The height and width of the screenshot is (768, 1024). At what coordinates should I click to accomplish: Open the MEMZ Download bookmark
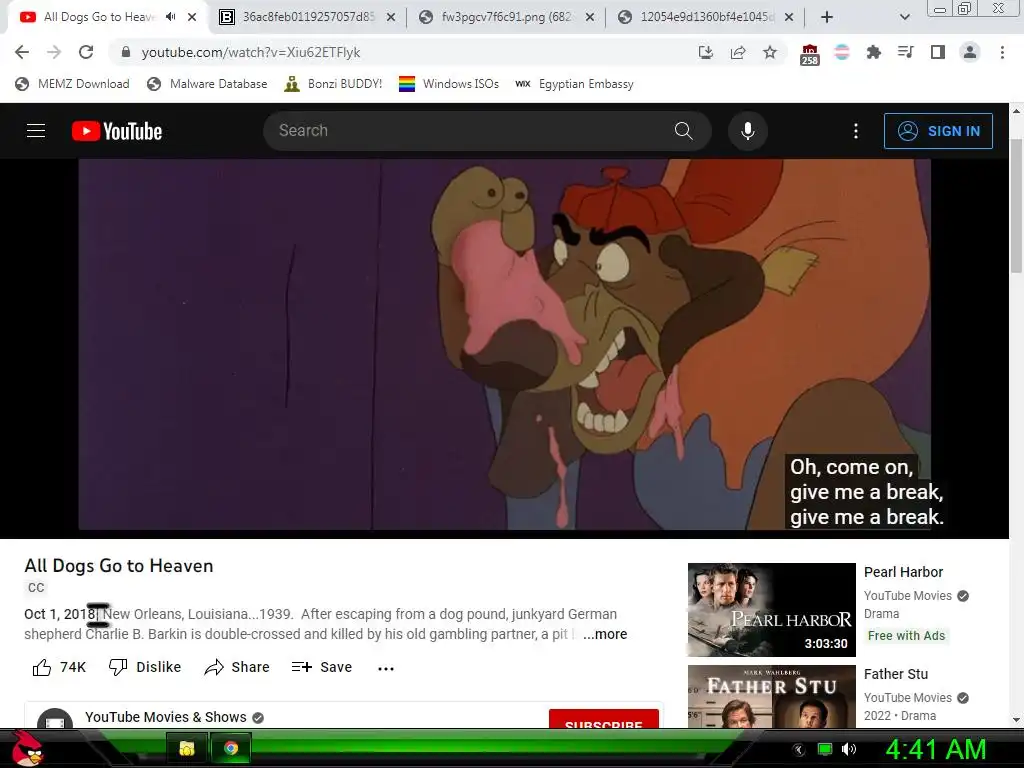pos(72,84)
